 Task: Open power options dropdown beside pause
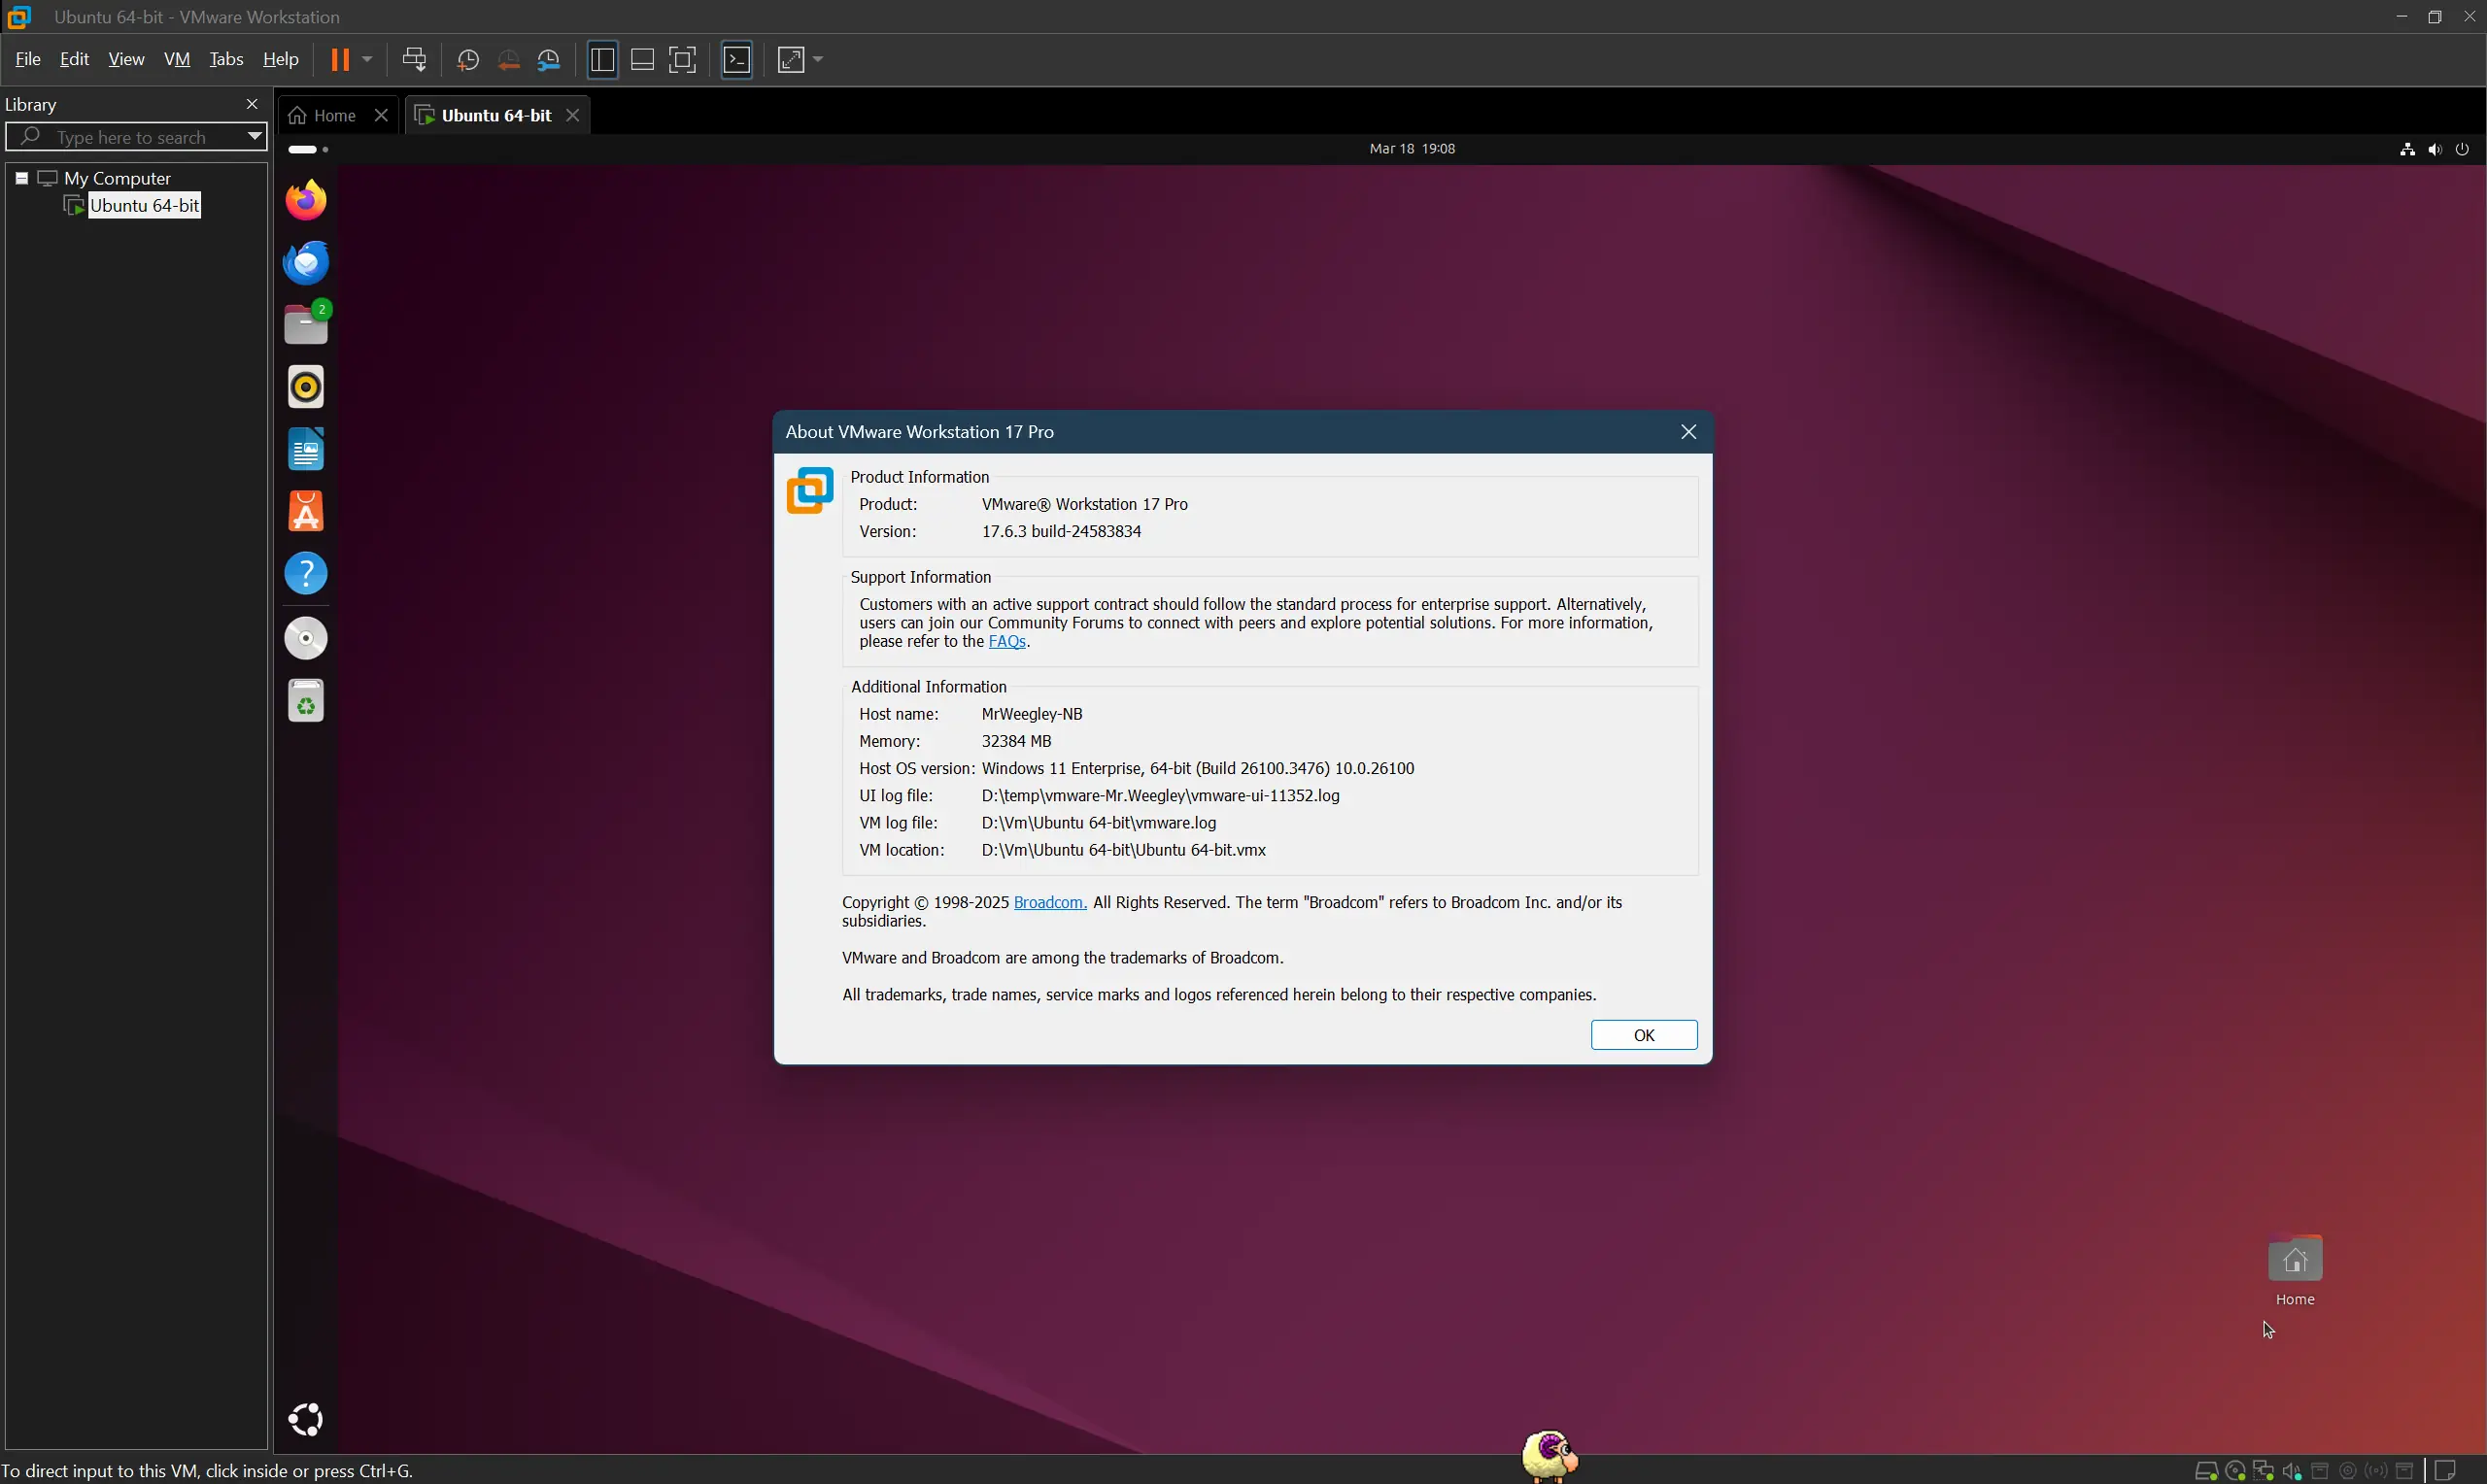367,60
